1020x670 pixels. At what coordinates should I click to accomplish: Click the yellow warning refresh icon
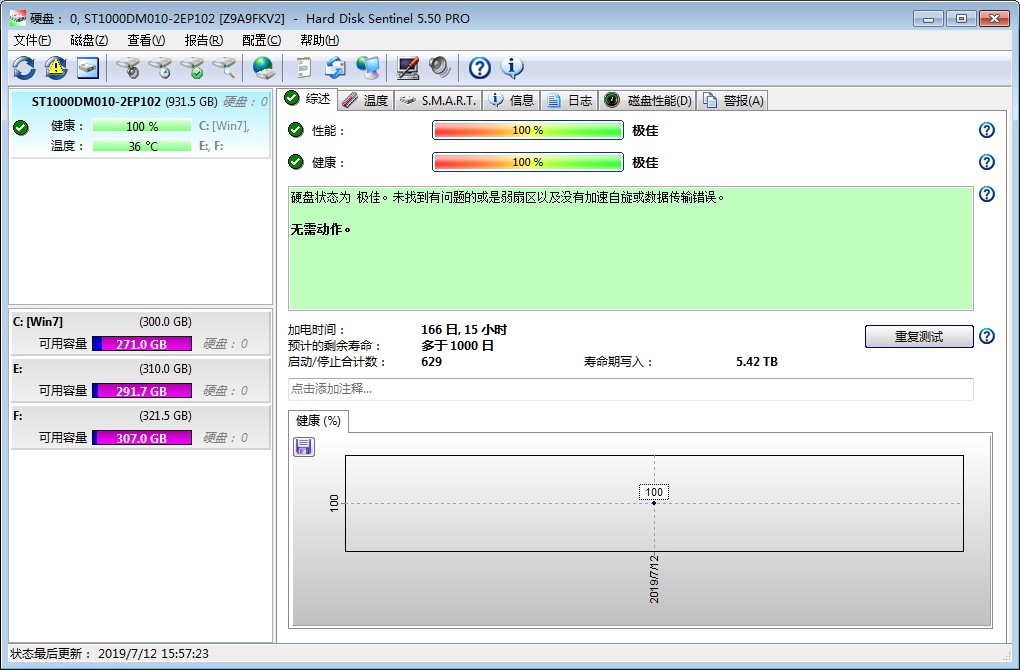56,68
